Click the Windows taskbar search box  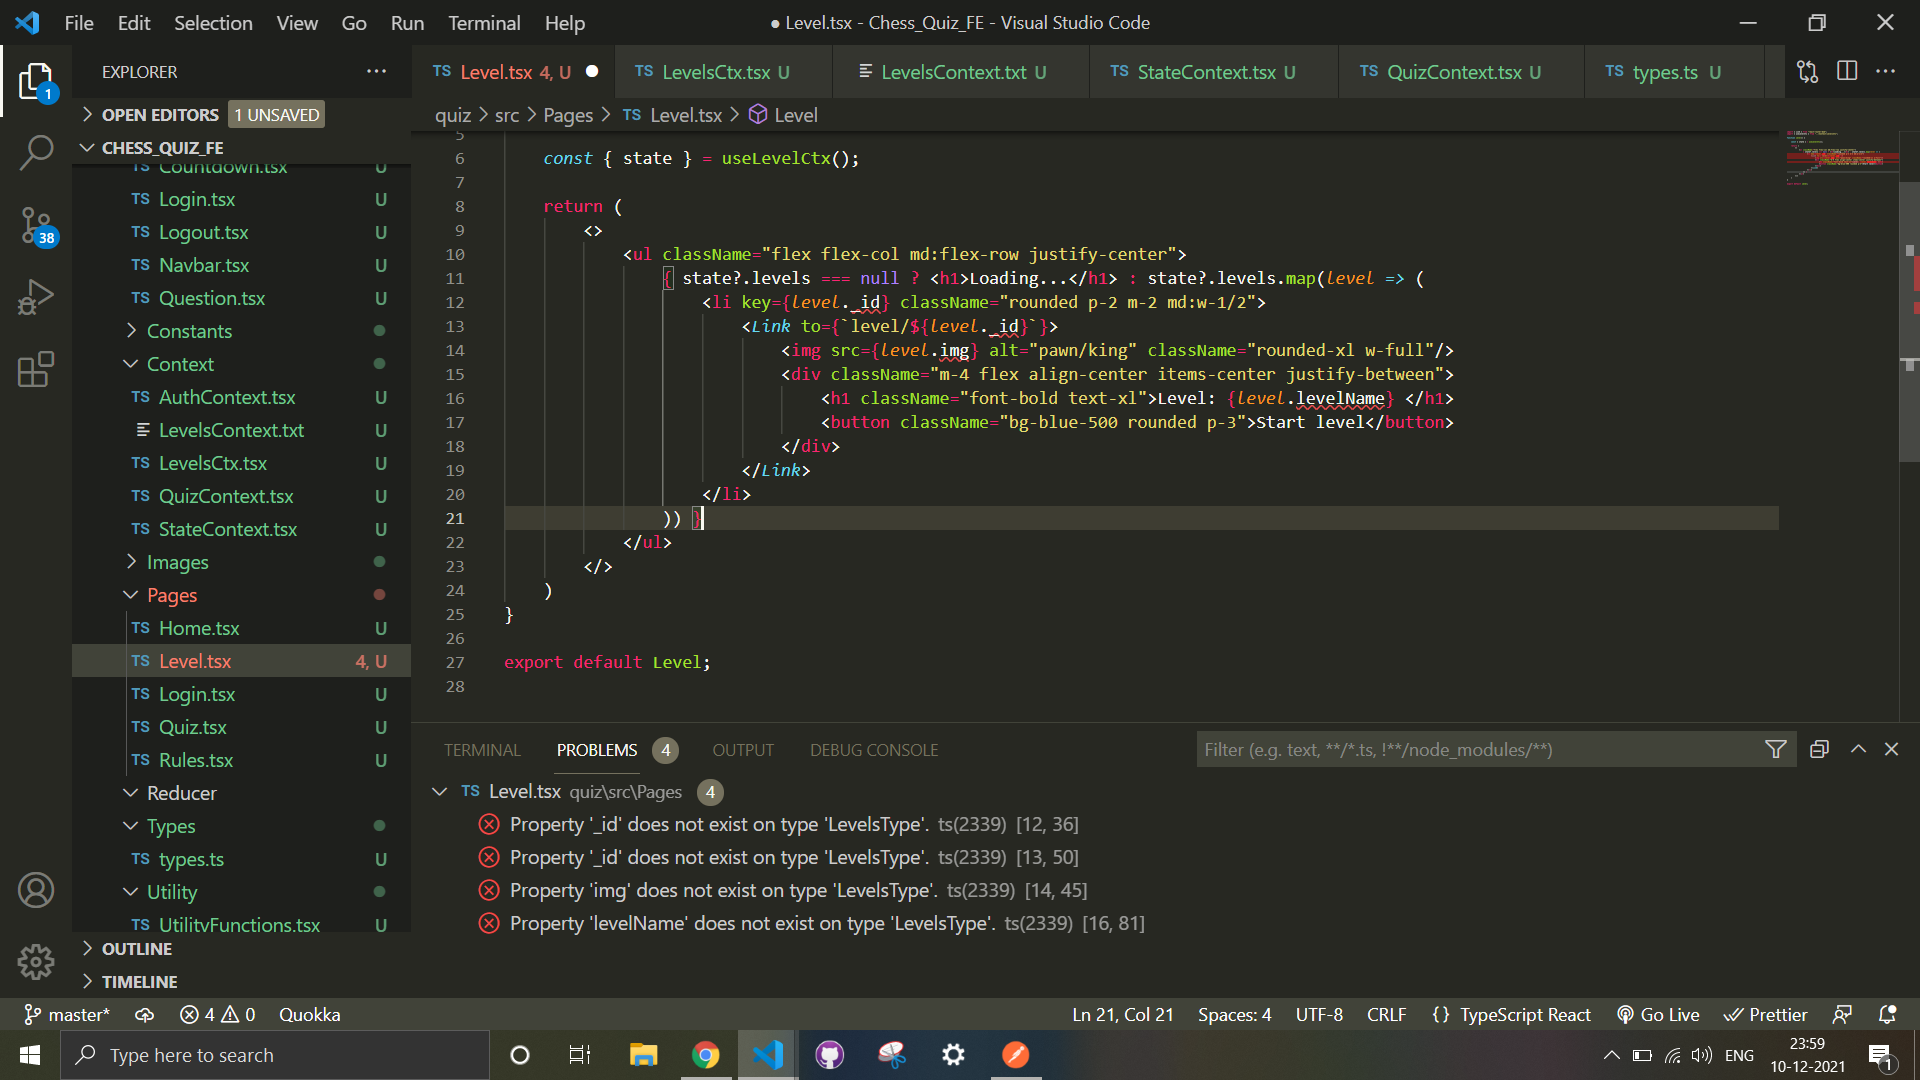275,1055
